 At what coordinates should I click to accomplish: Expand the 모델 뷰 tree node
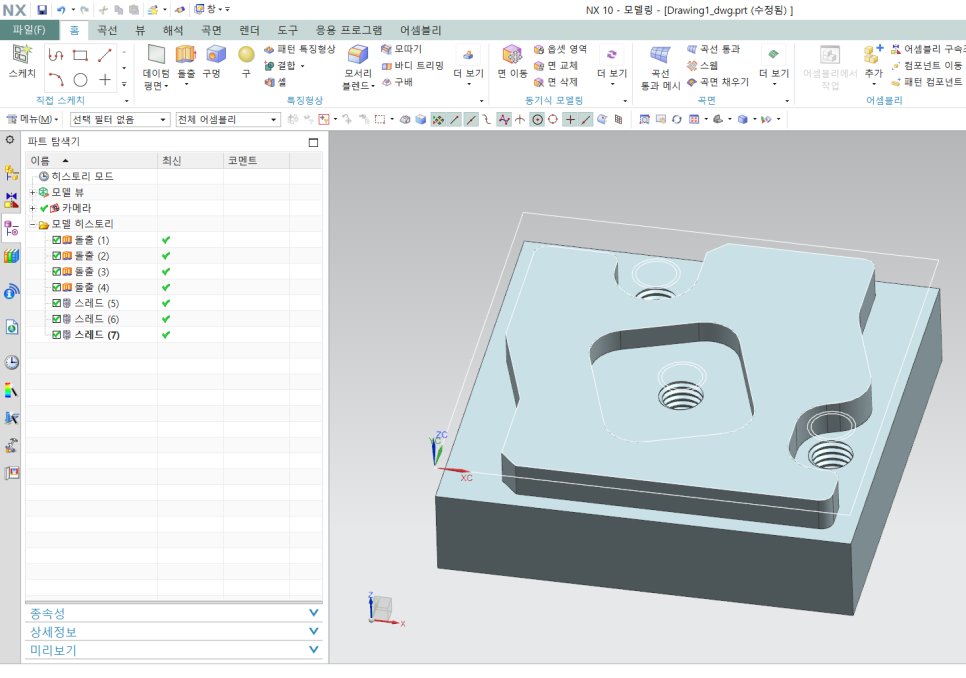33,193
